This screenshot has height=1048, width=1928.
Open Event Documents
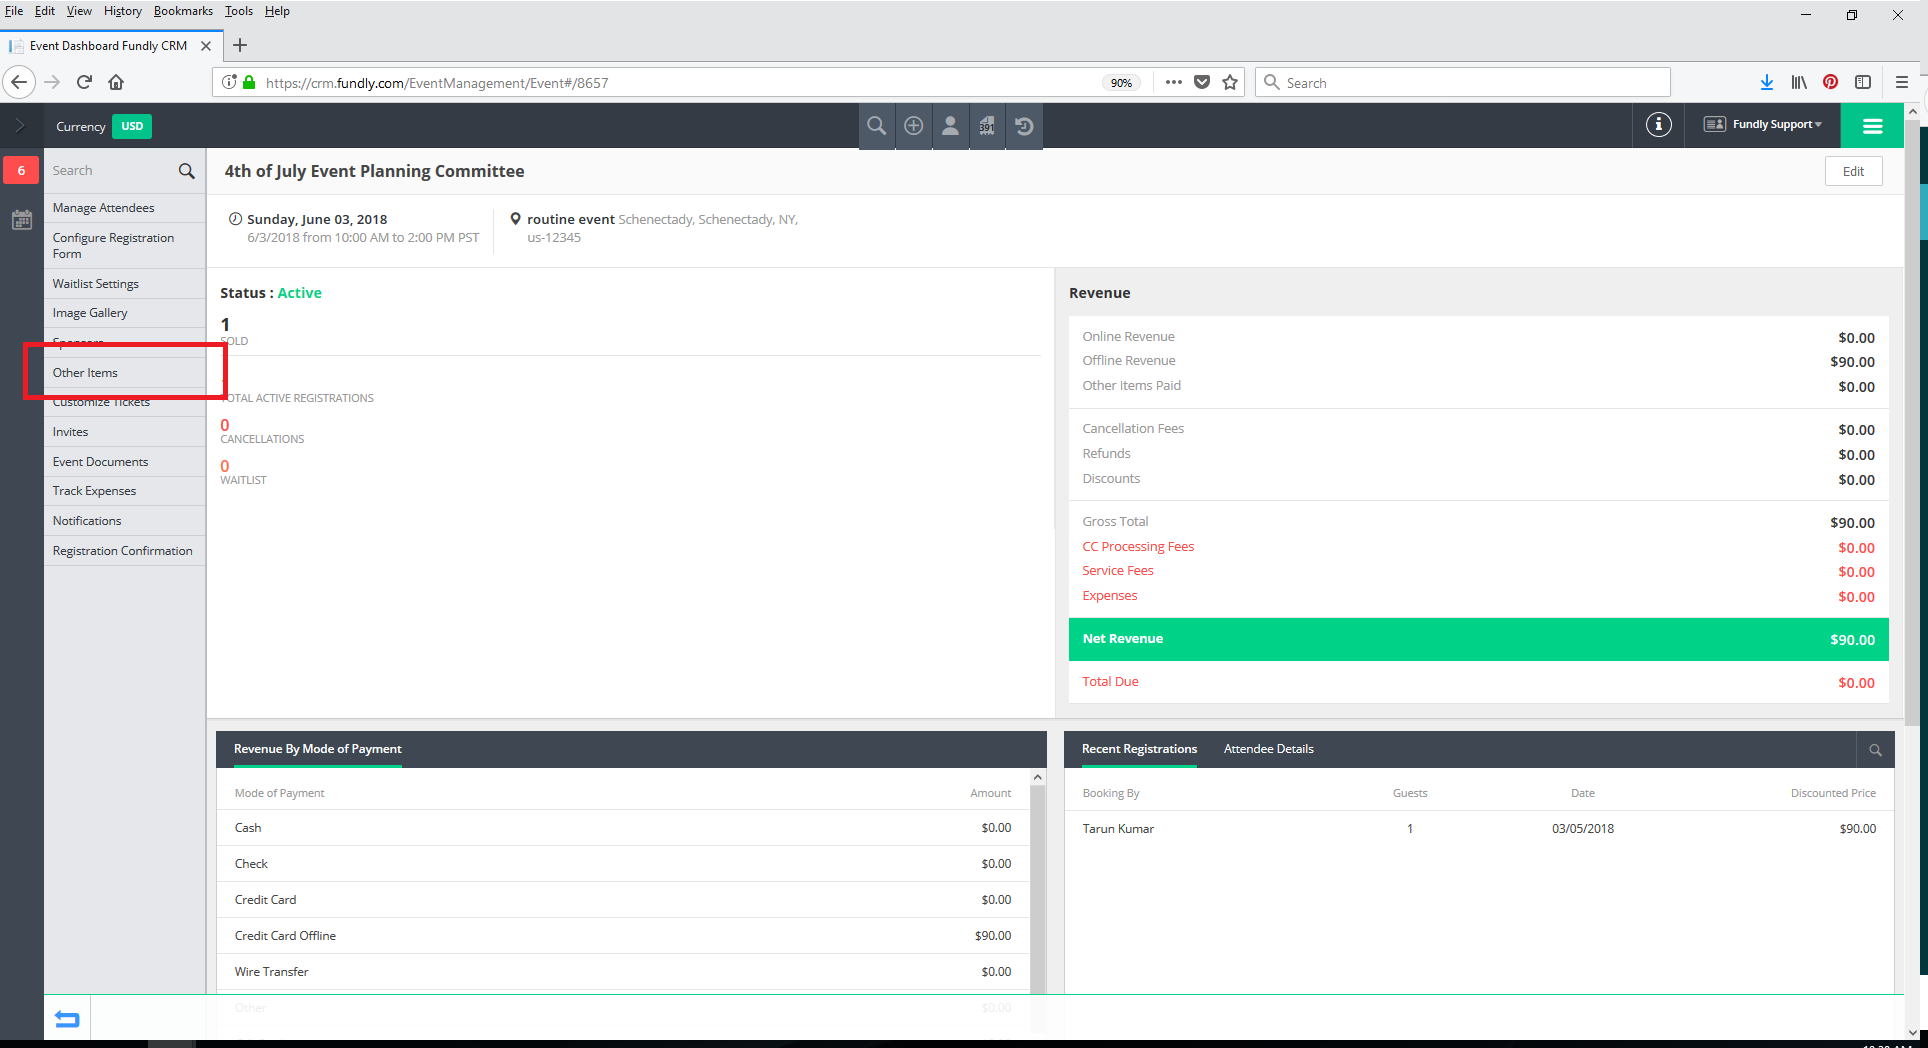pos(124,462)
